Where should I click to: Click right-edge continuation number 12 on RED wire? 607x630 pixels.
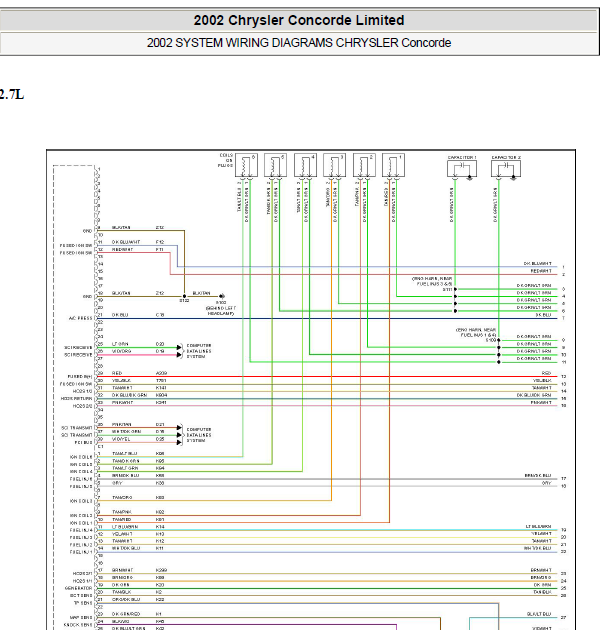(x=564, y=376)
